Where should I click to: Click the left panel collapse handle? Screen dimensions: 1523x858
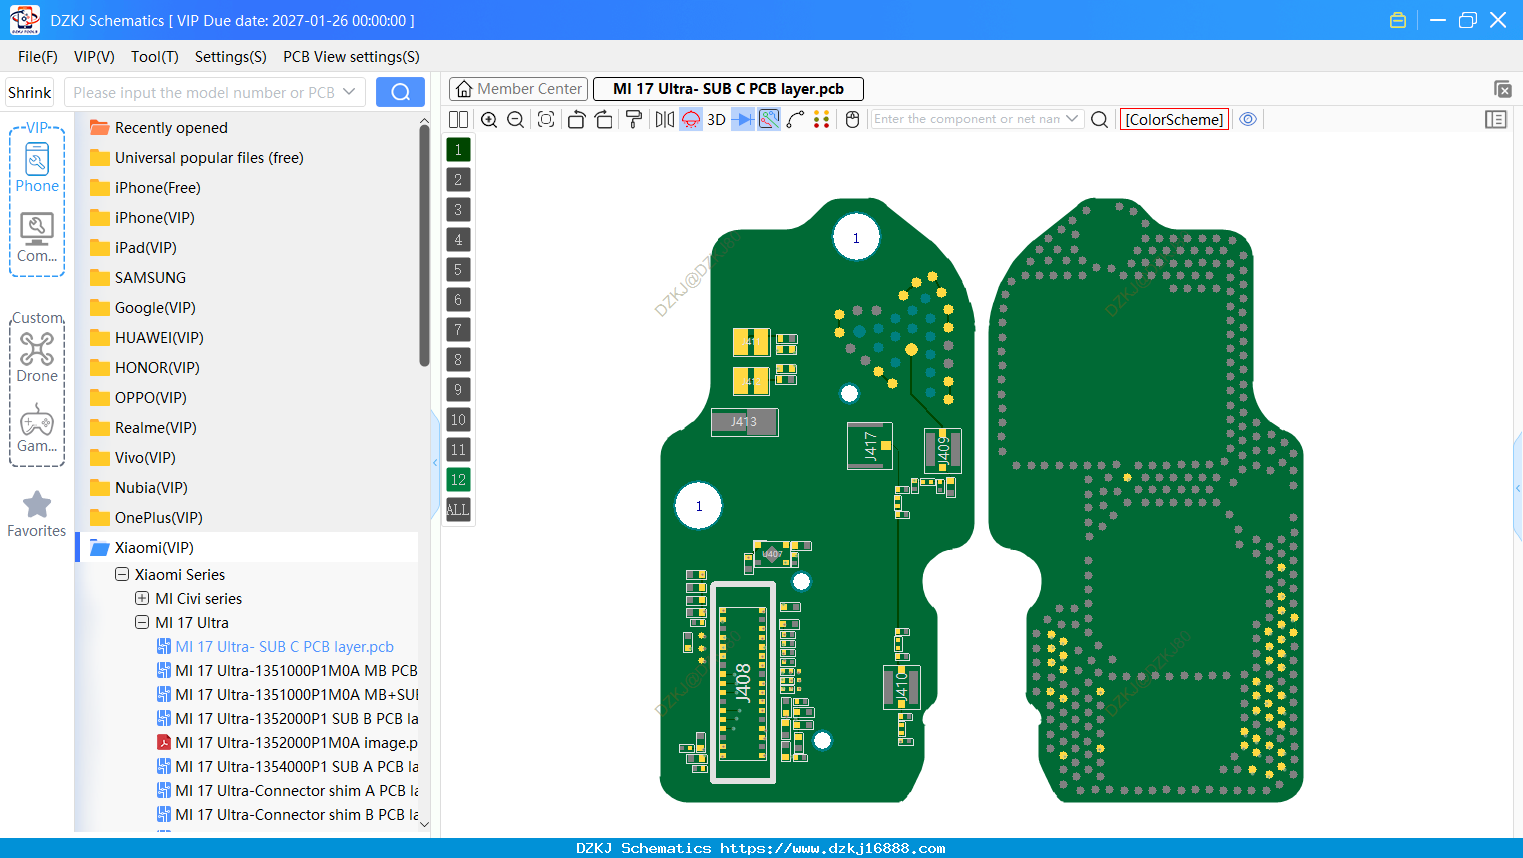tap(435, 463)
